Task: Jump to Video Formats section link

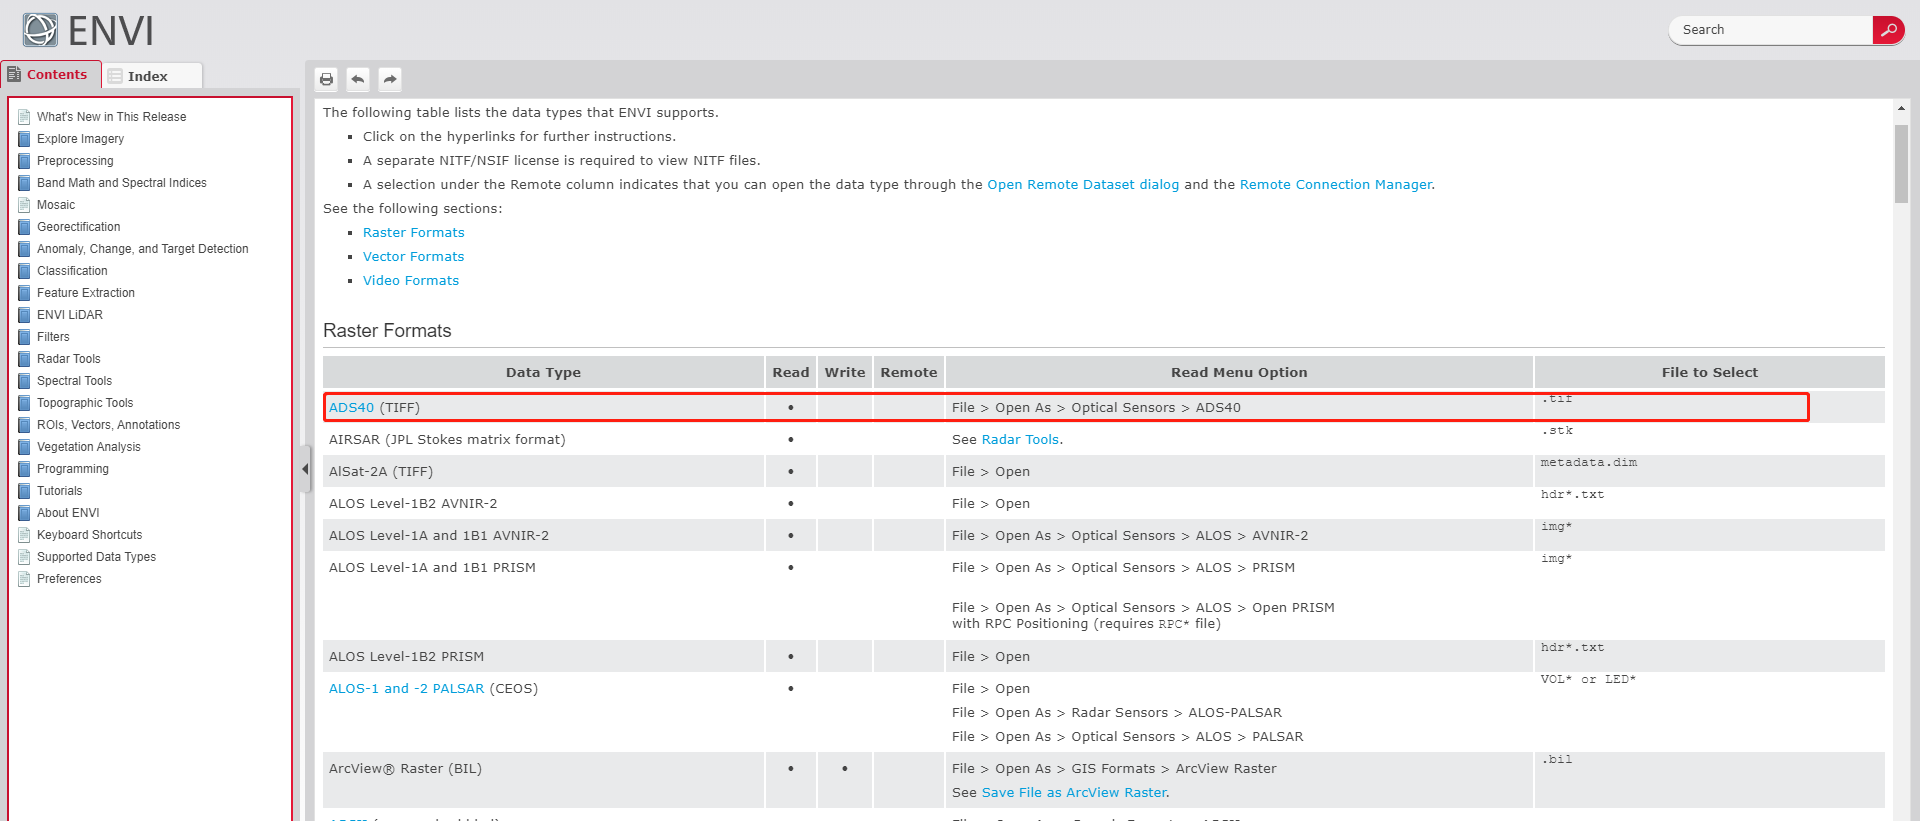Action: tap(411, 281)
